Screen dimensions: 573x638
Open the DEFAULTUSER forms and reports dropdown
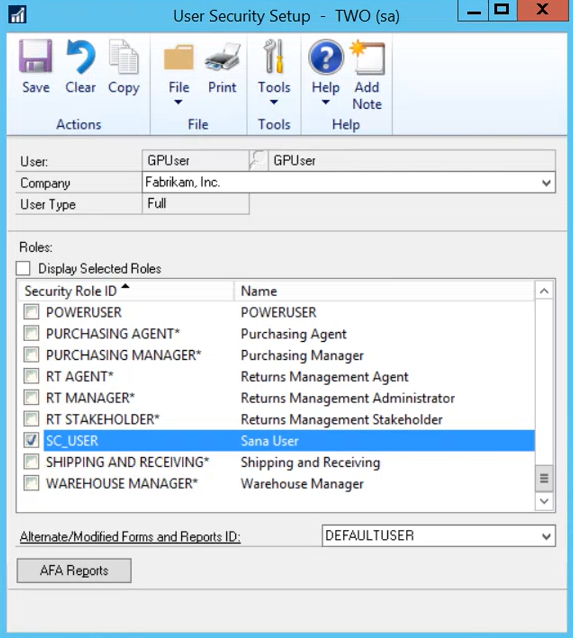tap(546, 536)
